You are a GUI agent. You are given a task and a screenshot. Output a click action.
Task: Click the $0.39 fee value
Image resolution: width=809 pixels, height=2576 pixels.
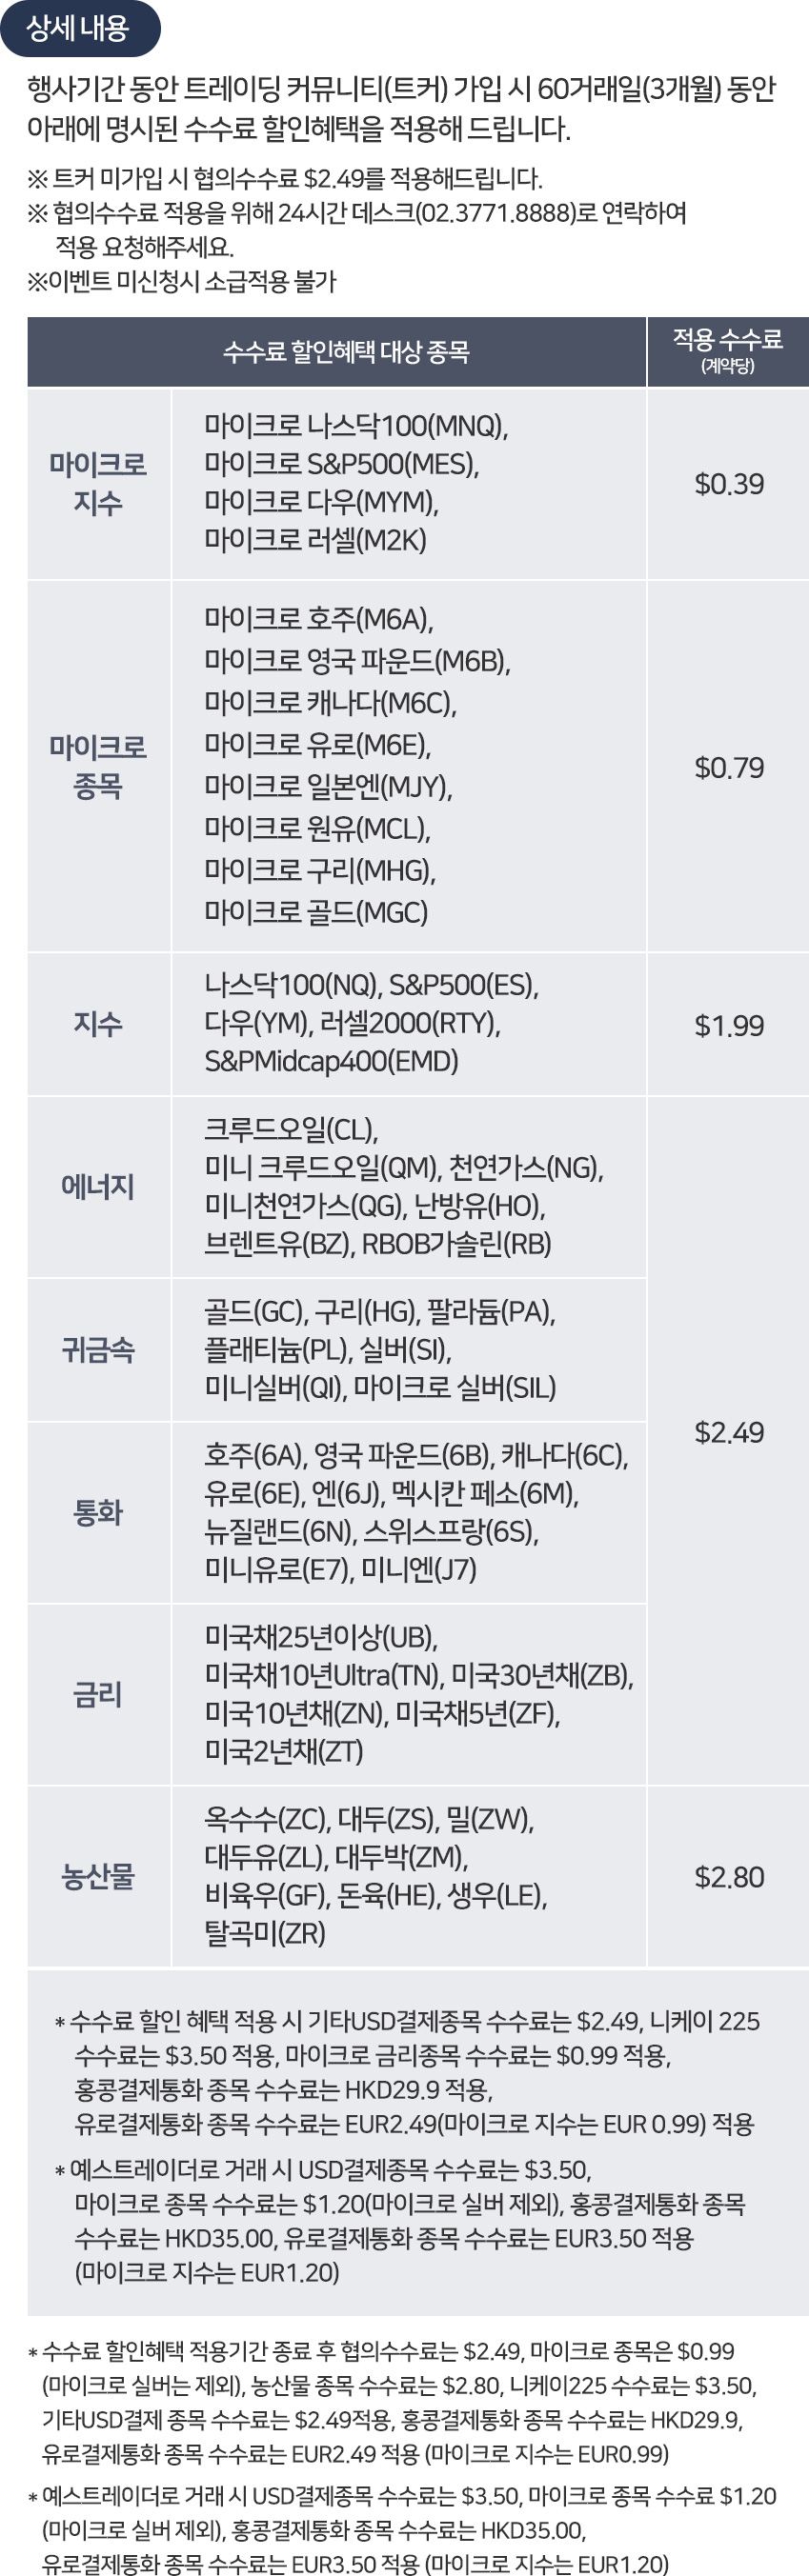click(x=729, y=484)
